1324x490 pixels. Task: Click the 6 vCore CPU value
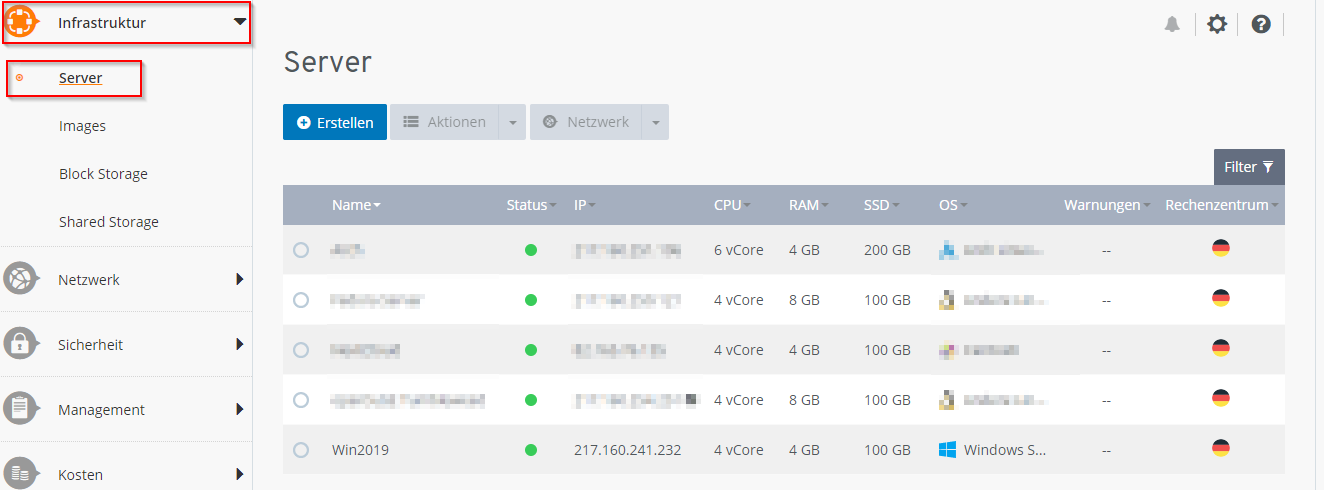pos(738,250)
